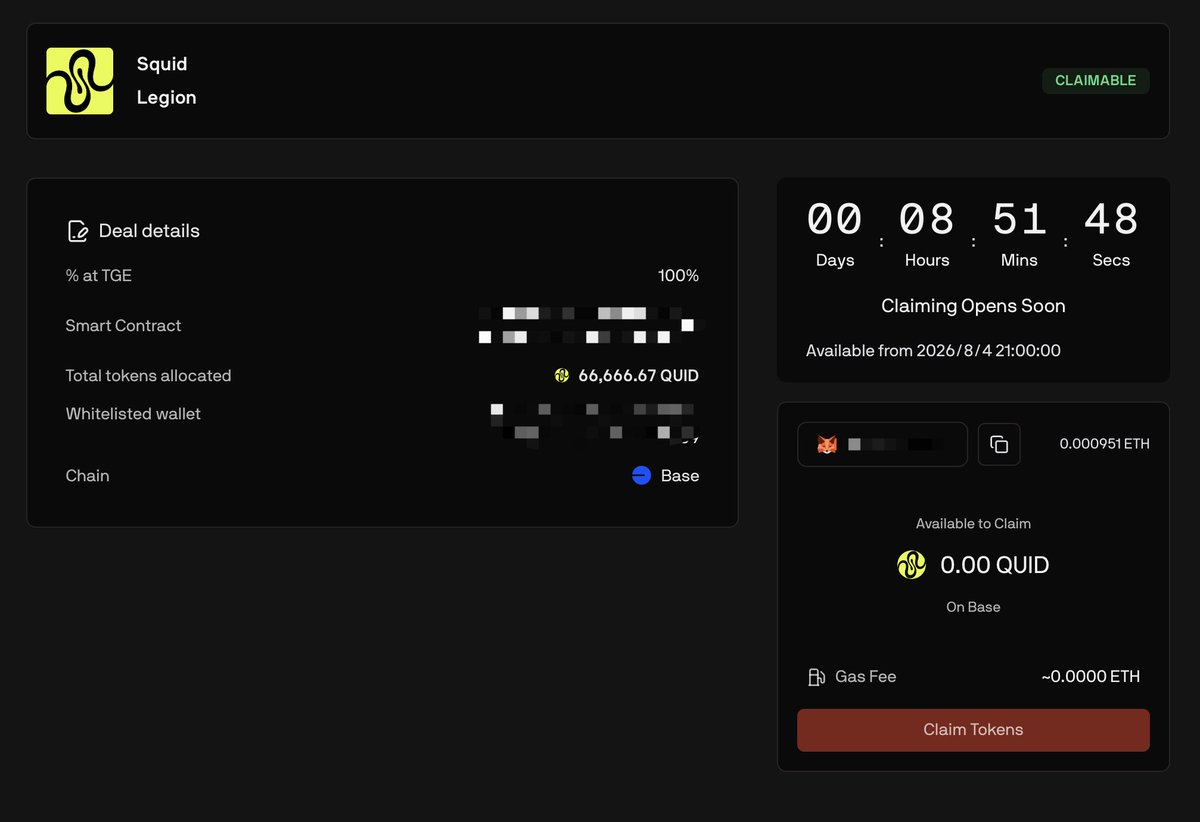
Task: Click the '66,666.67 QUID' amount
Action: (x=638, y=376)
